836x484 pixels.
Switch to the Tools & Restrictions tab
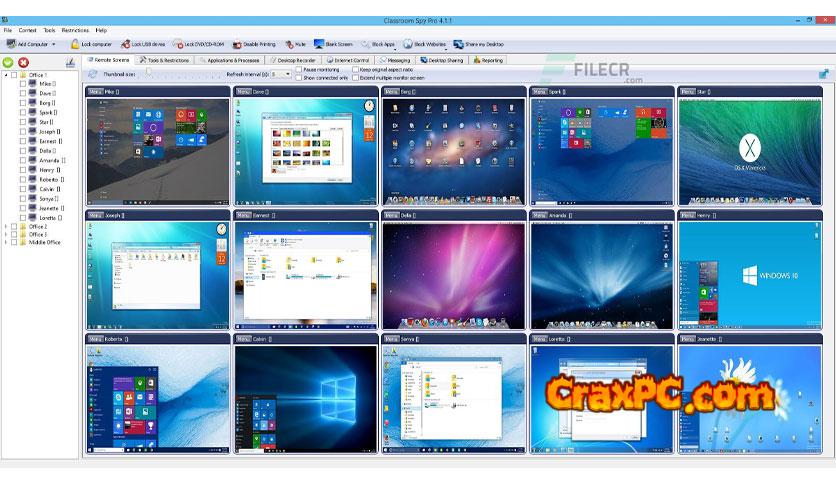tap(165, 60)
